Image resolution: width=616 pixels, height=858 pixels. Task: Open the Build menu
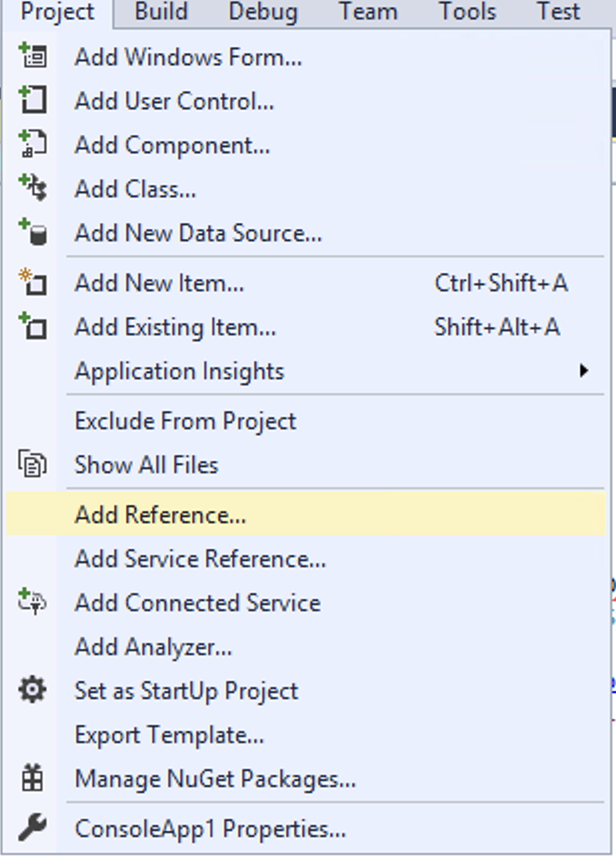pyautogui.click(x=161, y=12)
